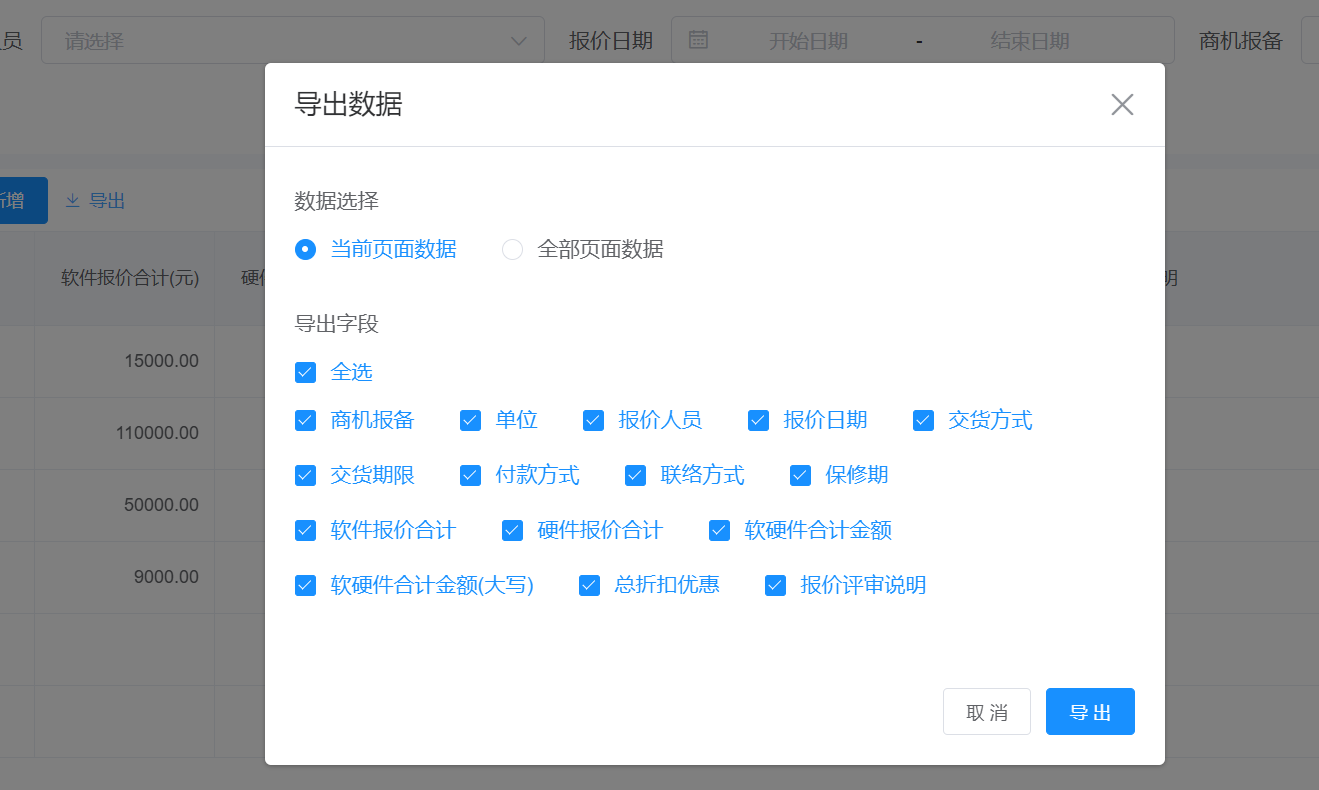Uncheck the 商机报备 field checkbox
The height and width of the screenshot is (790, 1319).
coord(306,421)
